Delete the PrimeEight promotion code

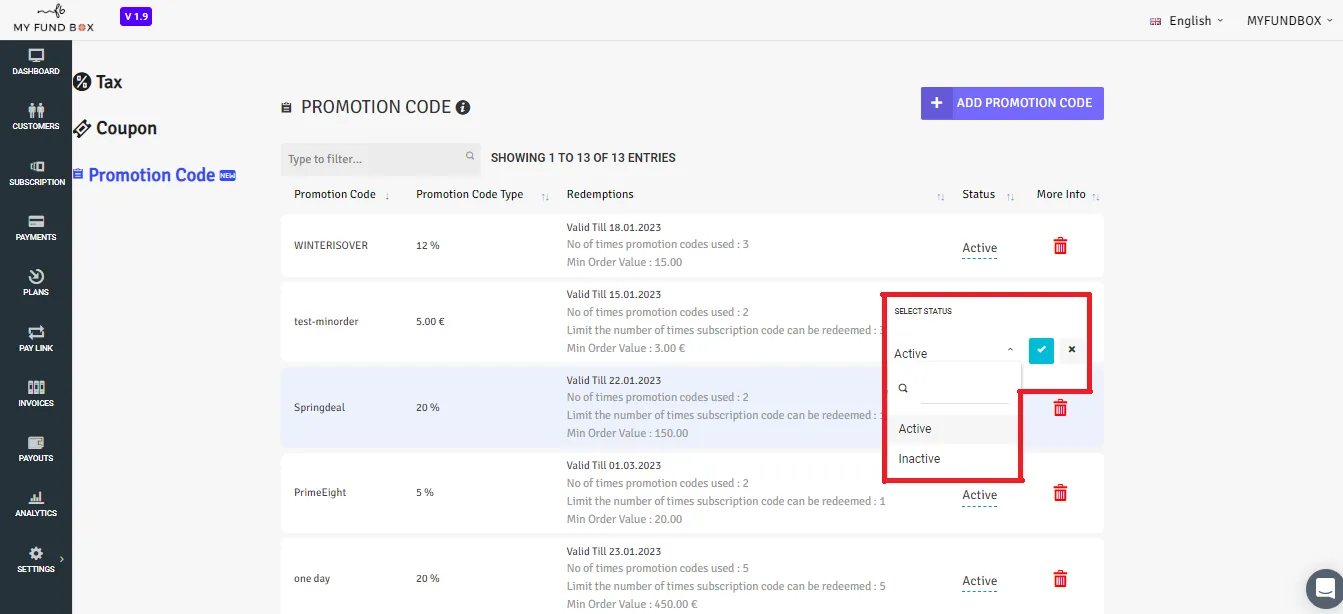point(1061,493)
